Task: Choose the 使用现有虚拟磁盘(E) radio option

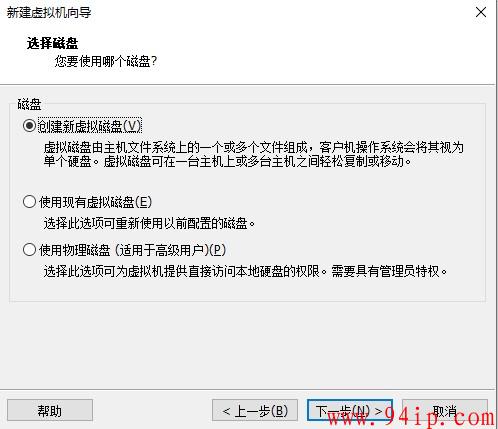Action: click(29, 202)
